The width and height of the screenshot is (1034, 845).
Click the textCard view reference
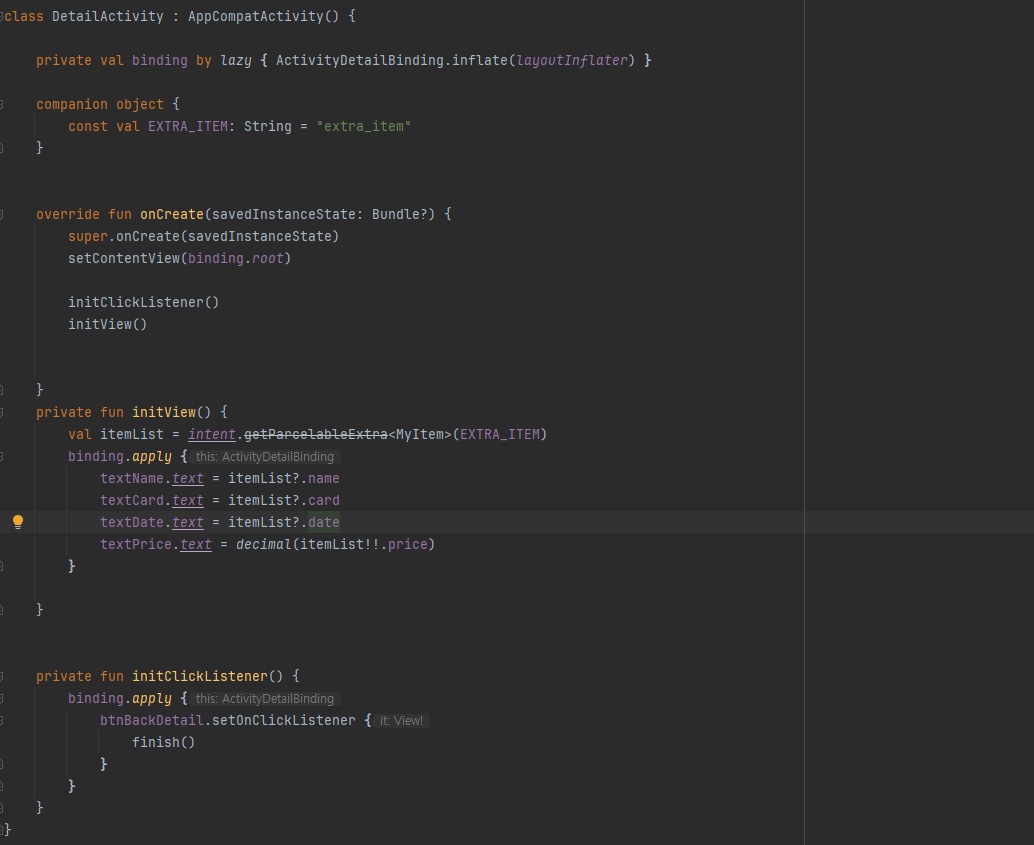(132, 501)
